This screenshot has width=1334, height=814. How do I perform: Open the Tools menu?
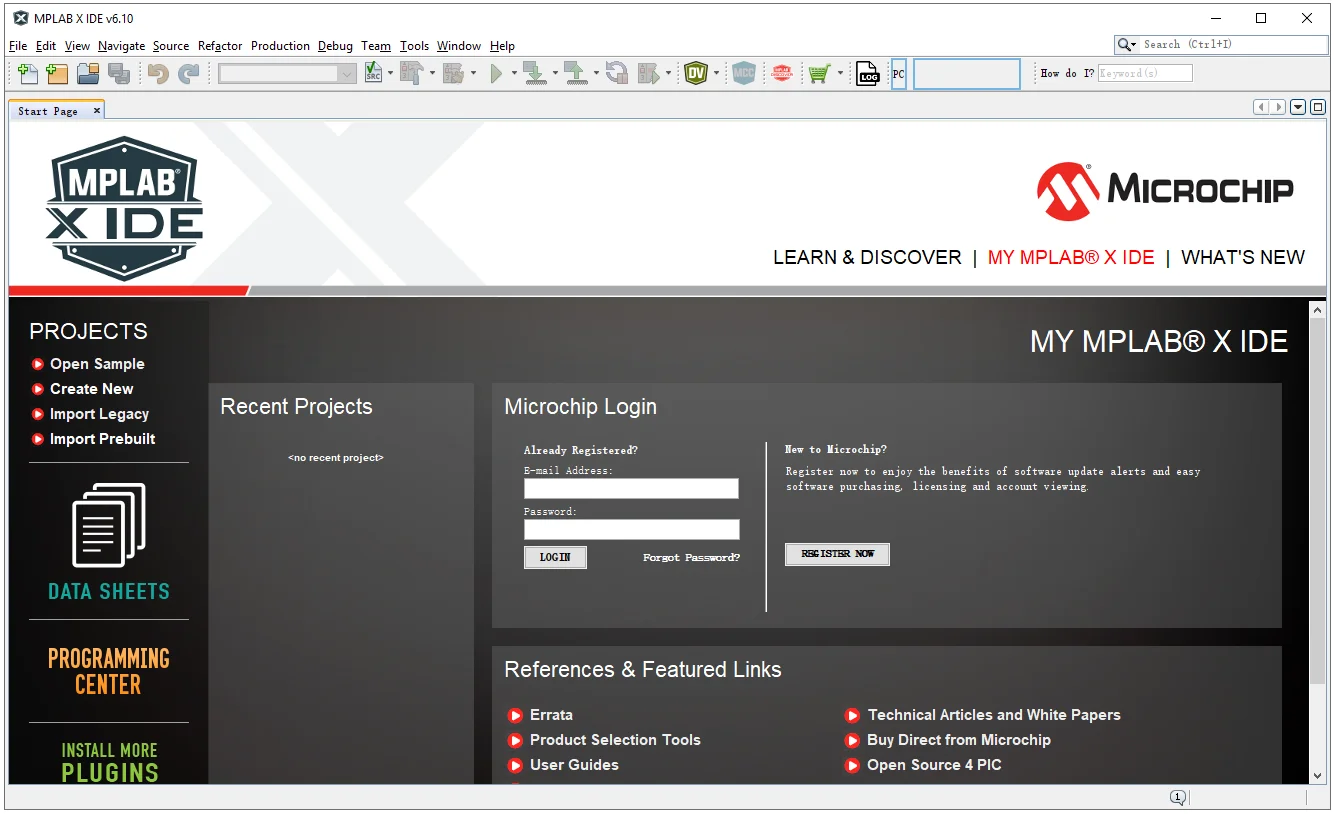pyautogui.click(x=414, y=46)
